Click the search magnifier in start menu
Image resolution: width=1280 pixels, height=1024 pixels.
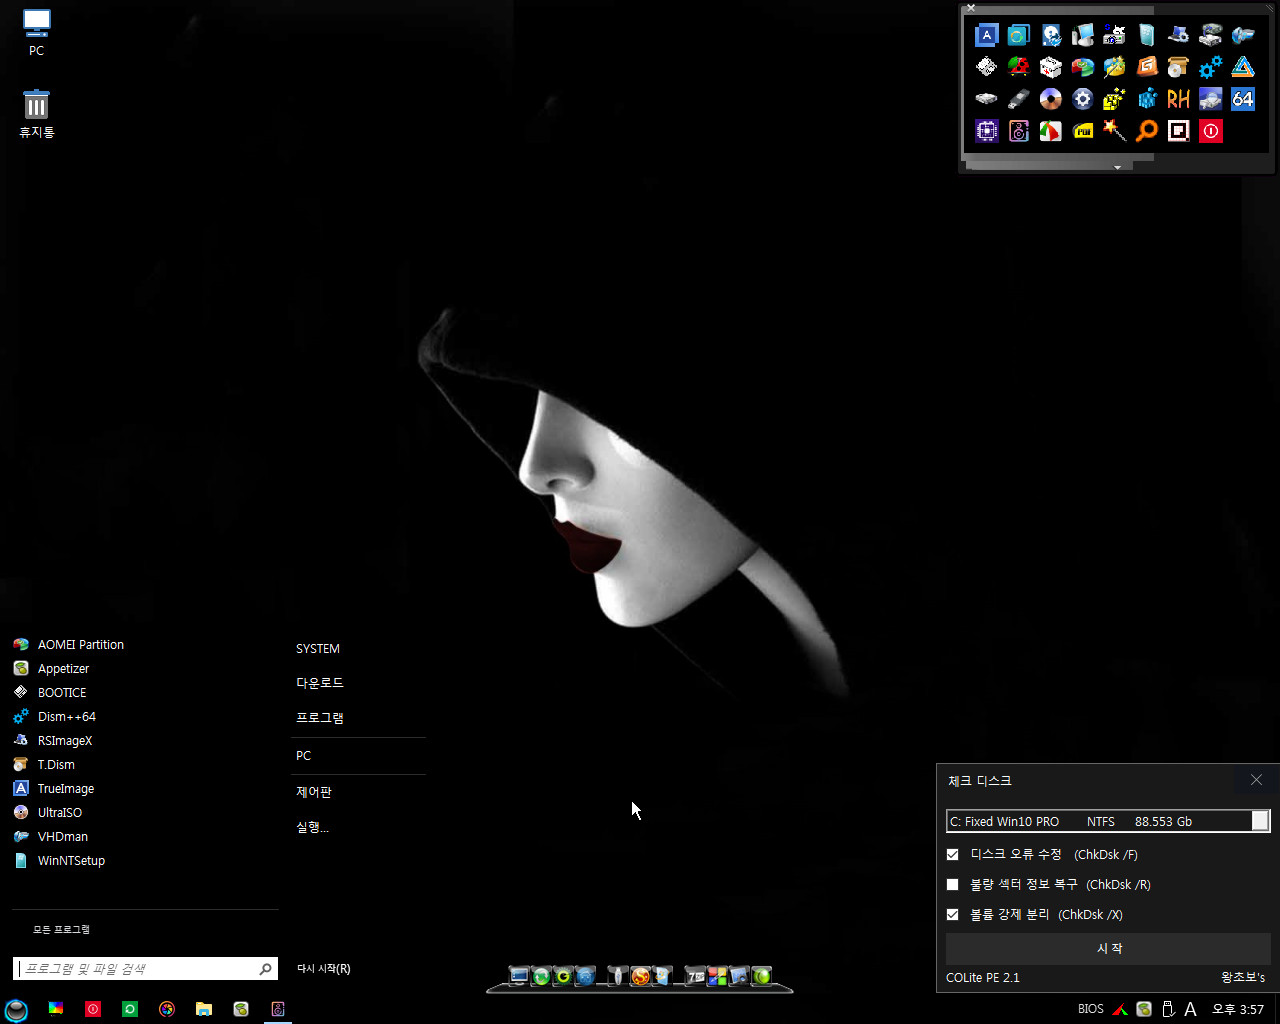(x=266, y=969)
